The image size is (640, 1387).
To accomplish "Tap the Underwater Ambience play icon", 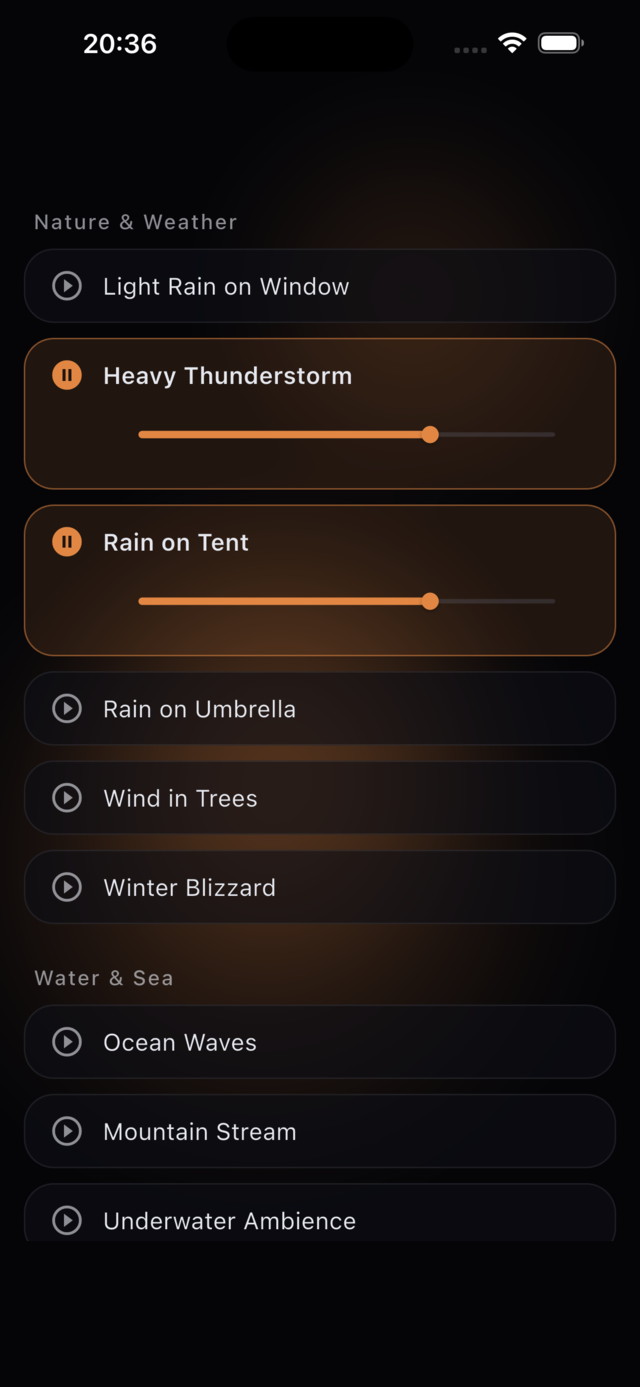I will pos(67,1220).
